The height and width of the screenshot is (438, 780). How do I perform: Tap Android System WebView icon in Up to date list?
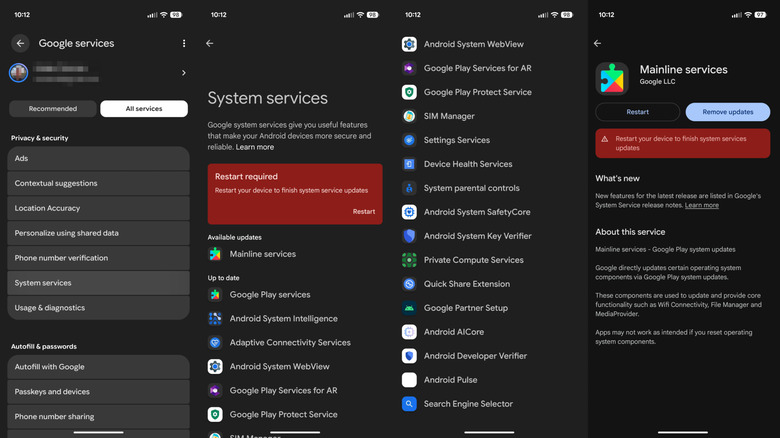pyautogui.click(x=215, y=366)
